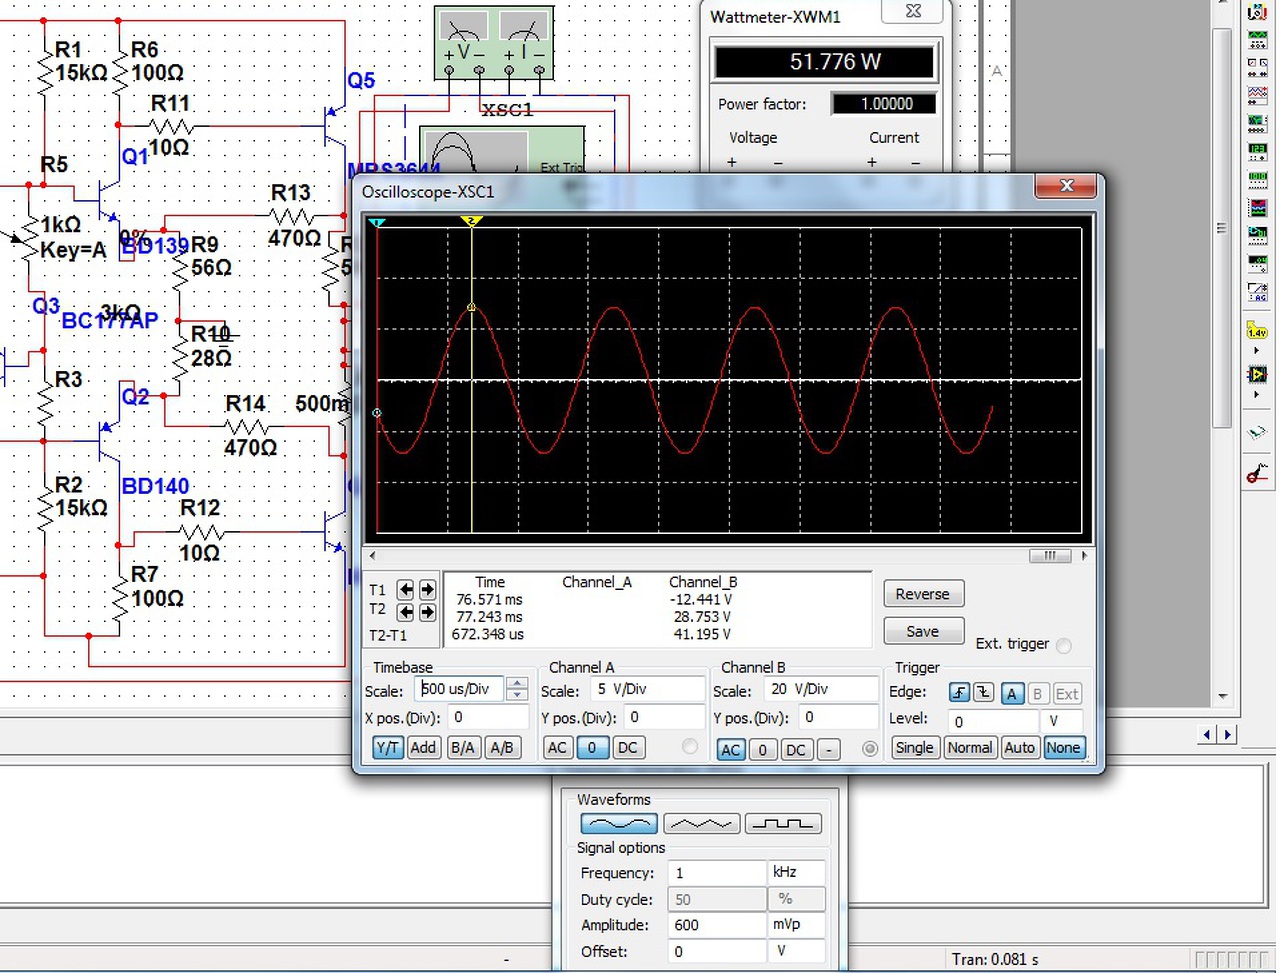Screen dimensions: 1280x973
Task: Select the Channel B terminal radio button
Action: pyautogui.click(x=870, y=749)
